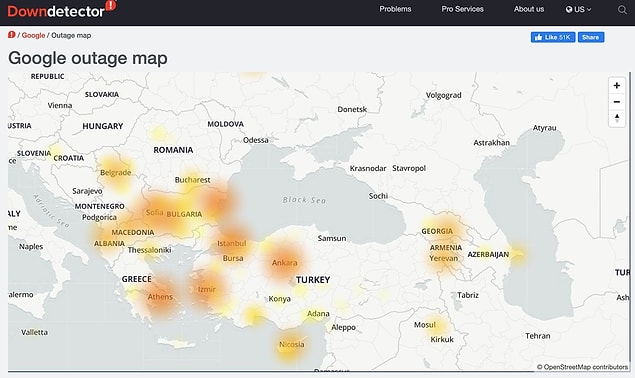Image resolution: width=635 pixels, height=378 pixels.
Task: Click the Black Sea label
Action: tap(304, 200)
